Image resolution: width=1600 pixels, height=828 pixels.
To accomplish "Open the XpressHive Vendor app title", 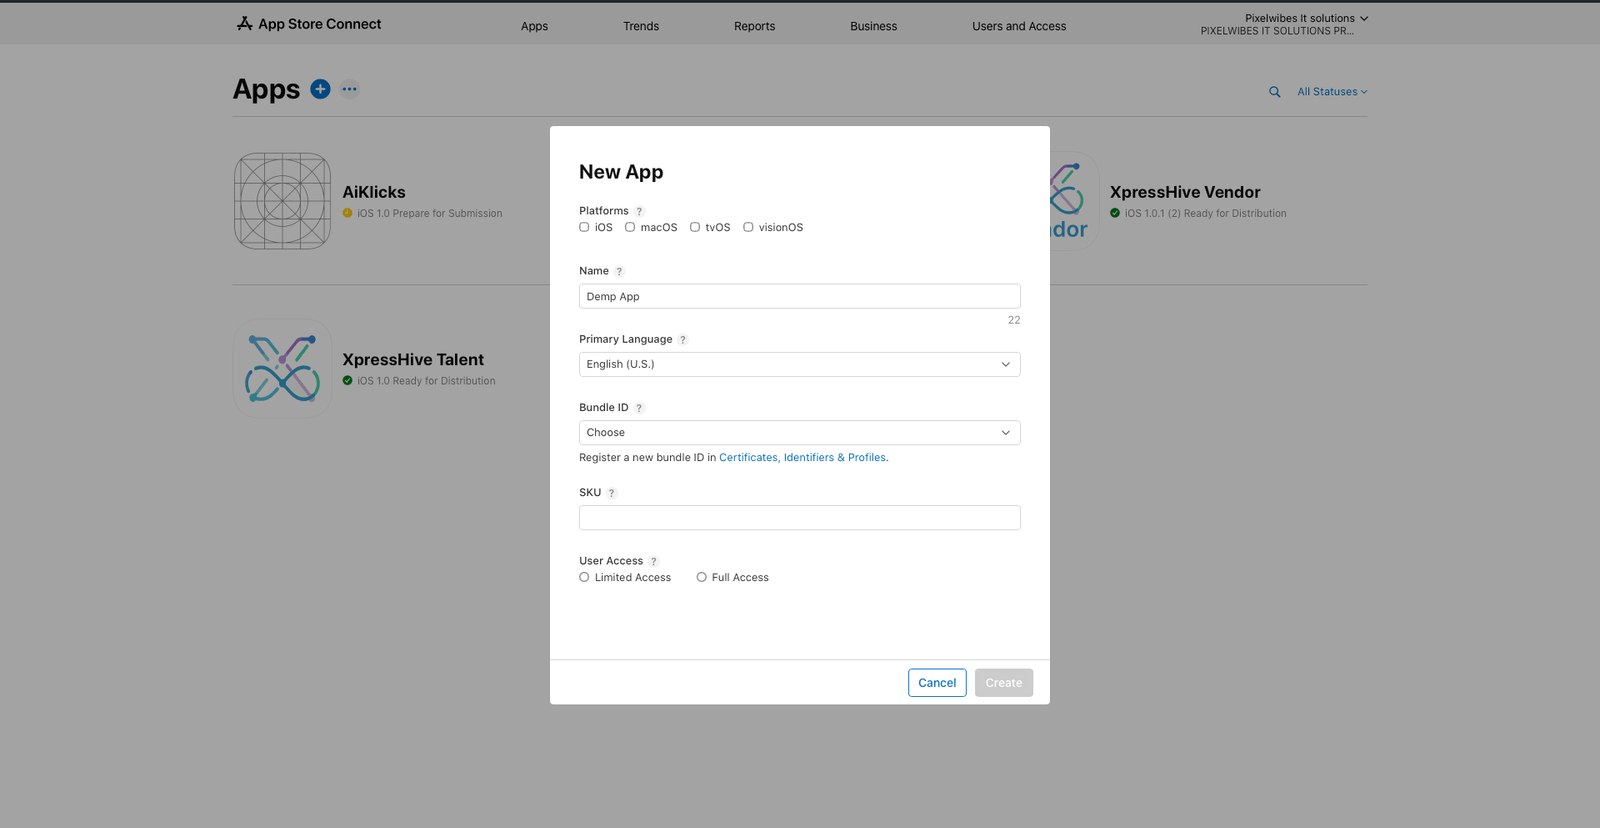I will coord(1185,192).
